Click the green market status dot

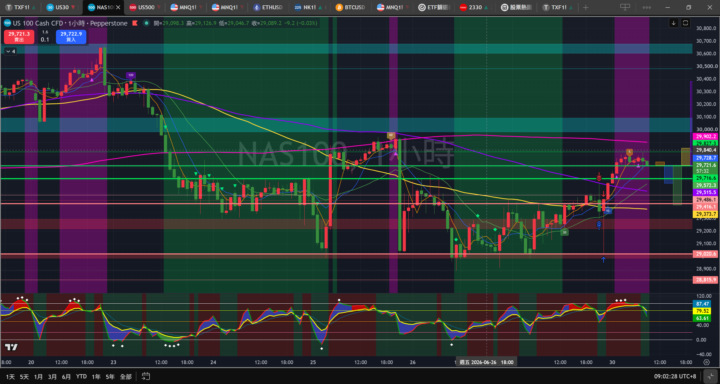[146, 23]
